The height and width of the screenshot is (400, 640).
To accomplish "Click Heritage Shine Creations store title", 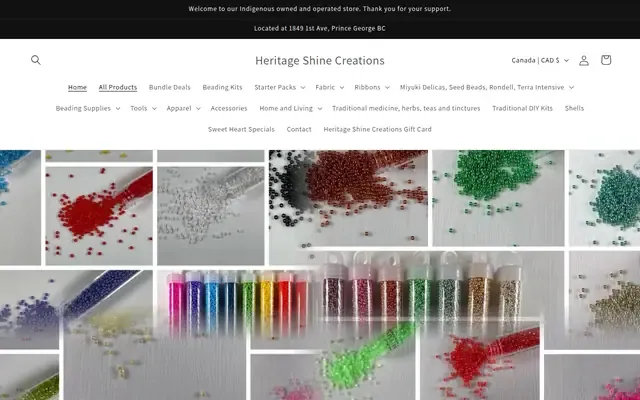I will 320,60.
